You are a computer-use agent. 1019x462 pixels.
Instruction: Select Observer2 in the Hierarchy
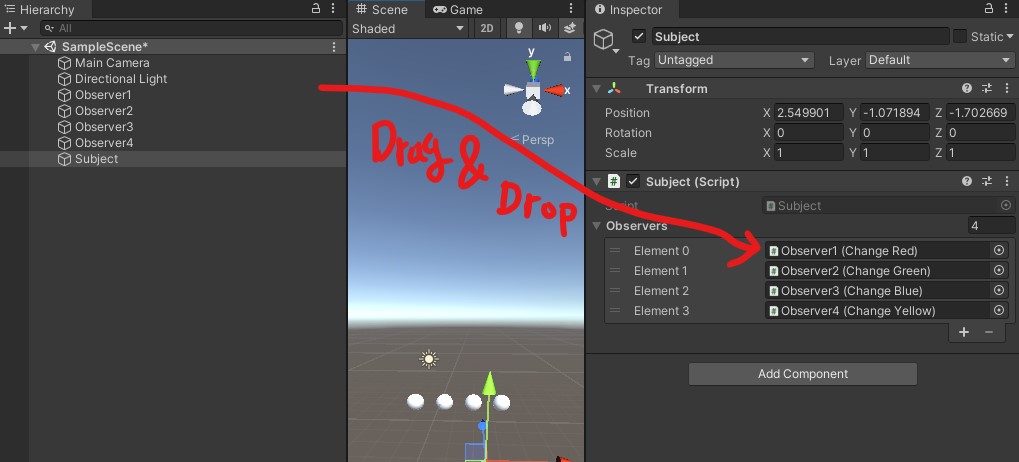[x=103, y=111]
